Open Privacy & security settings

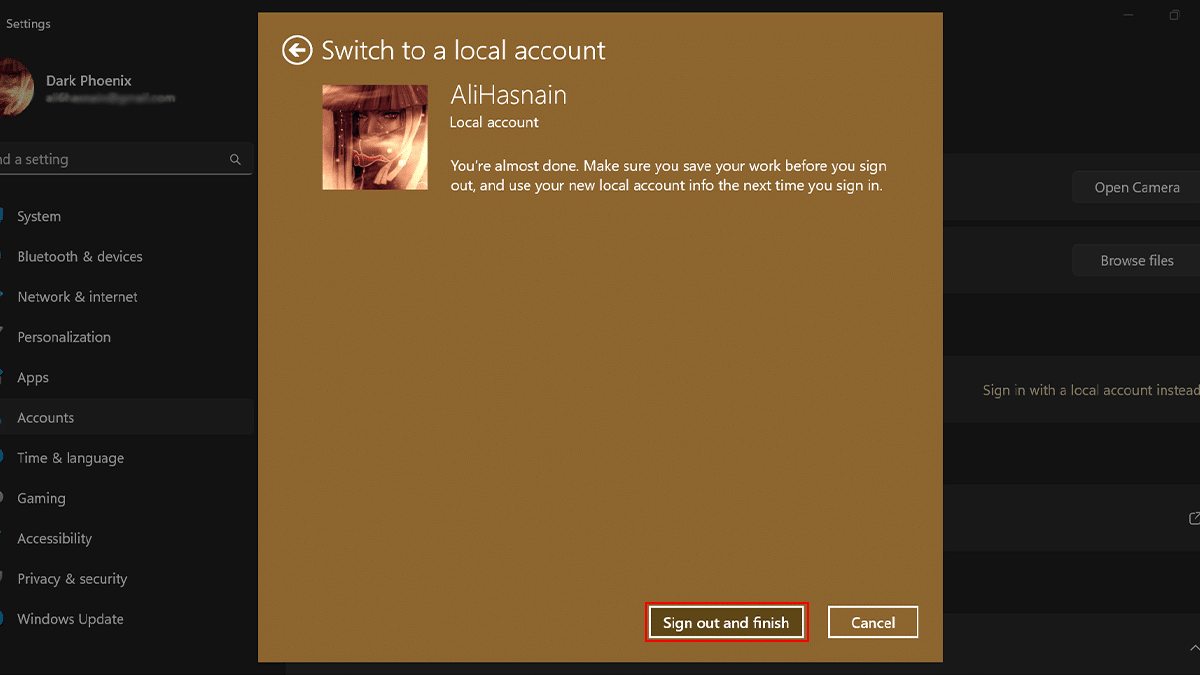click(x=72, y=579)
